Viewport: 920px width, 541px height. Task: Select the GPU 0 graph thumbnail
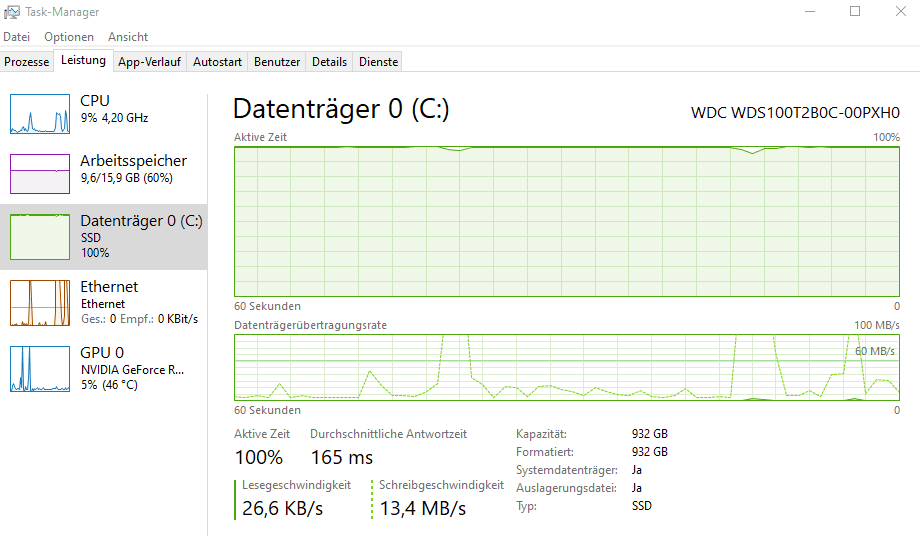point(40,368)
